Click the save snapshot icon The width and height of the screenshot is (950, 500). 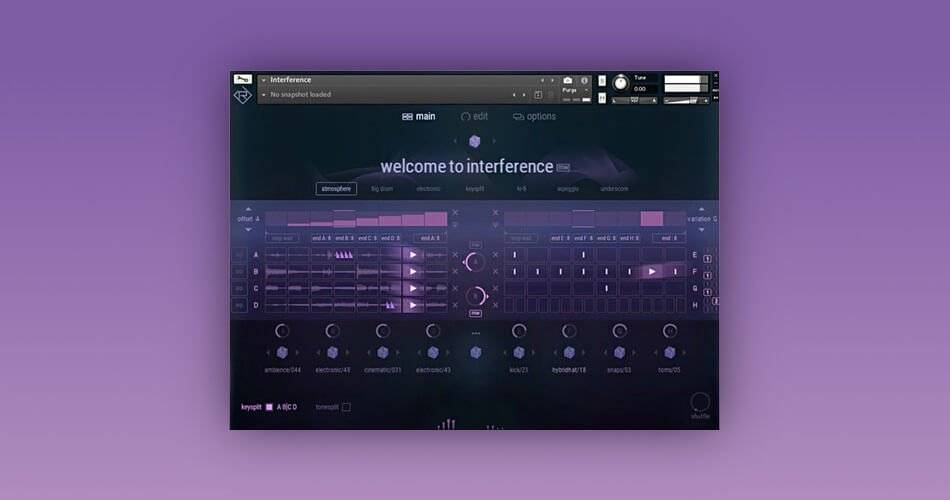(538, 95)
